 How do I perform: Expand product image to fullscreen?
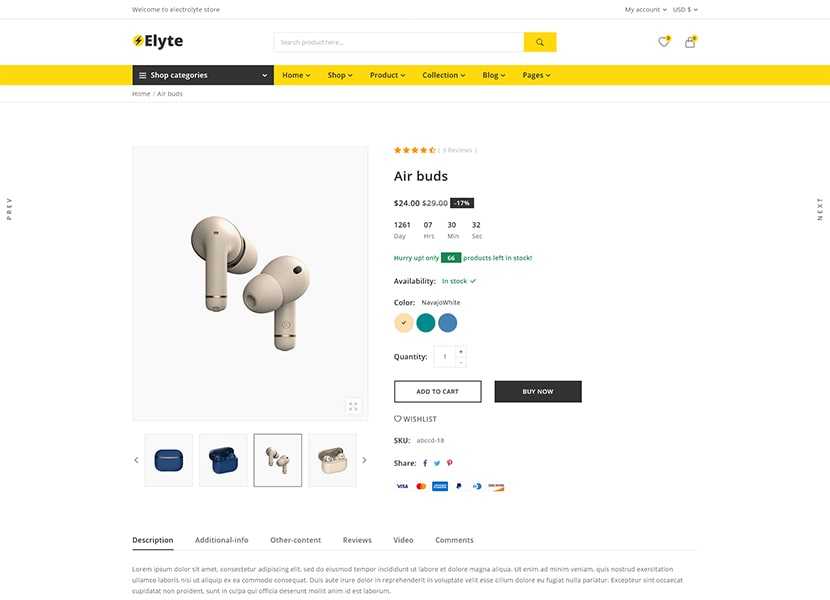[x=353, y=406]
